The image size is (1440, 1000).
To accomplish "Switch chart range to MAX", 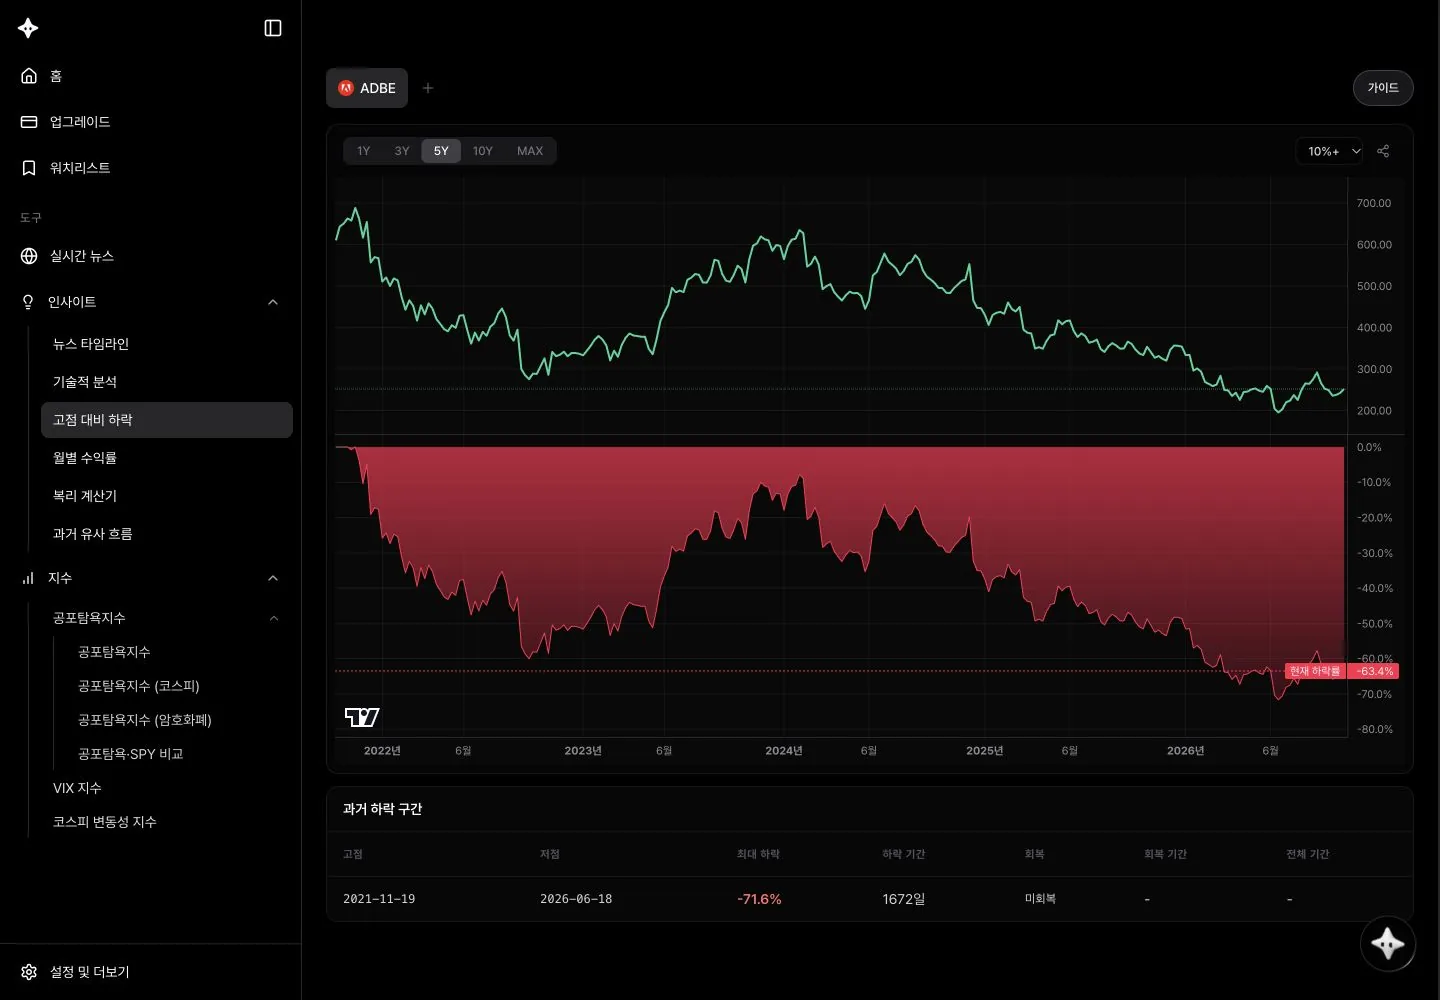I will pyautogui.click(x=530, y=151).
